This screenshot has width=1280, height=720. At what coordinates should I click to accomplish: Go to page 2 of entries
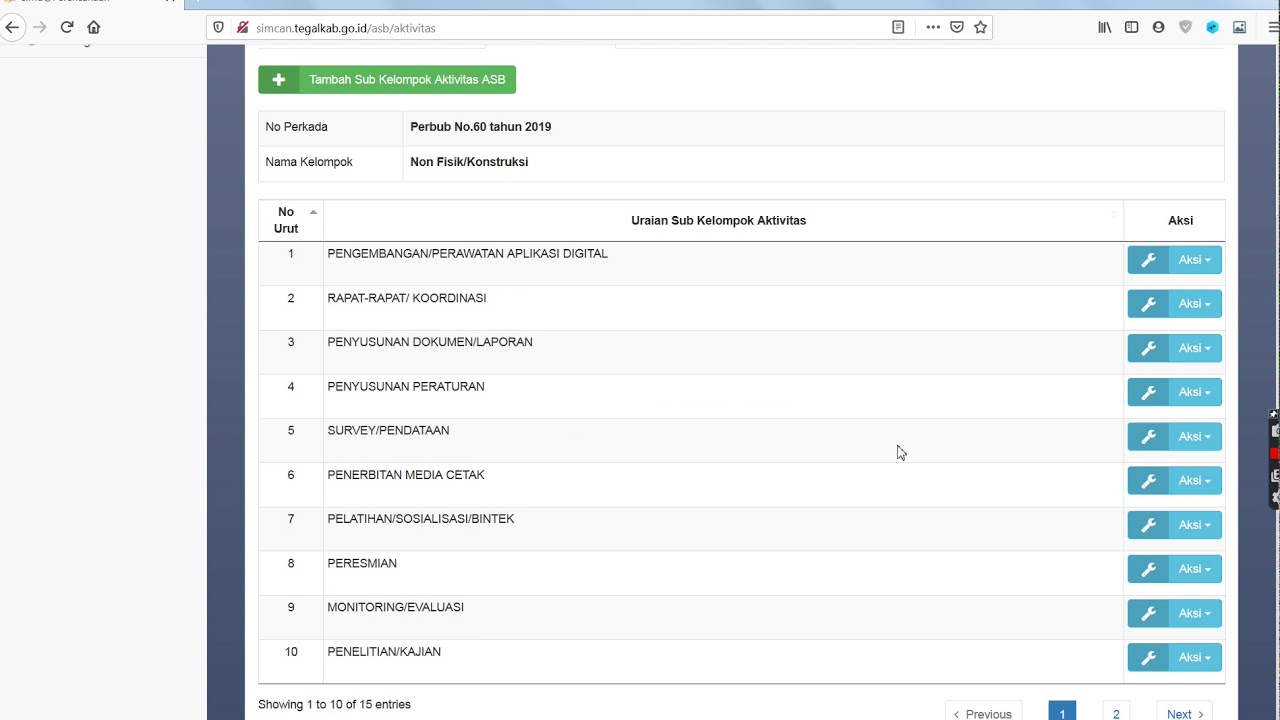[x=1116, y=713]
